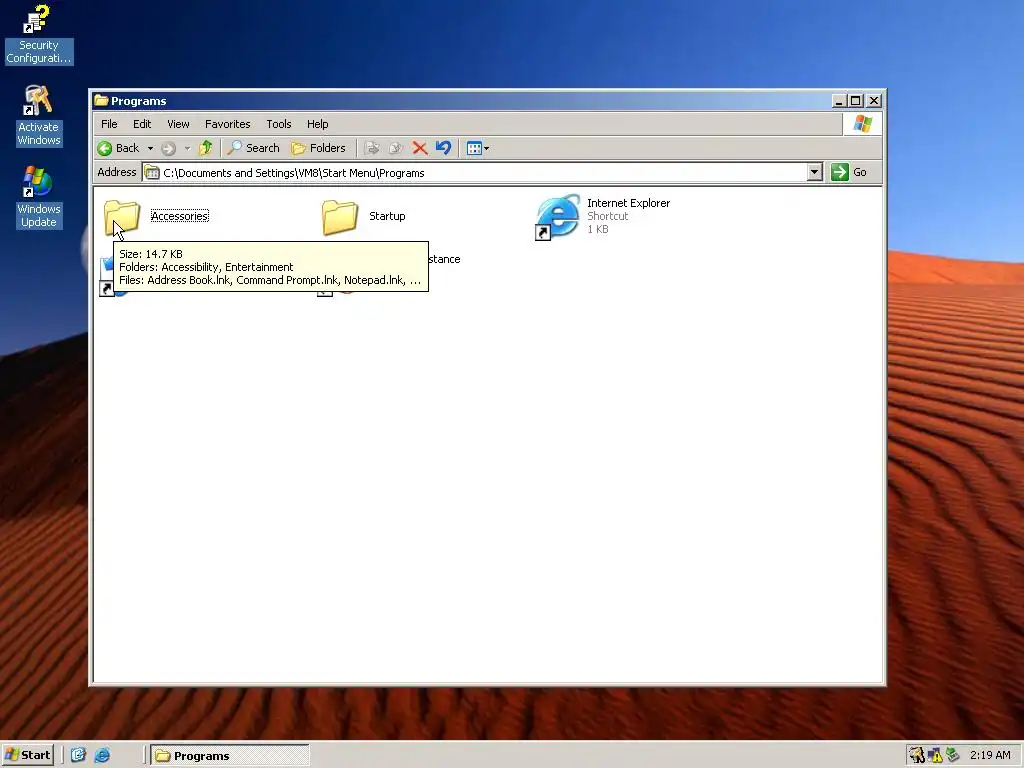Click the Programs taskbar button
Screen dimensions: 1024x768
[x=230, y=756]
